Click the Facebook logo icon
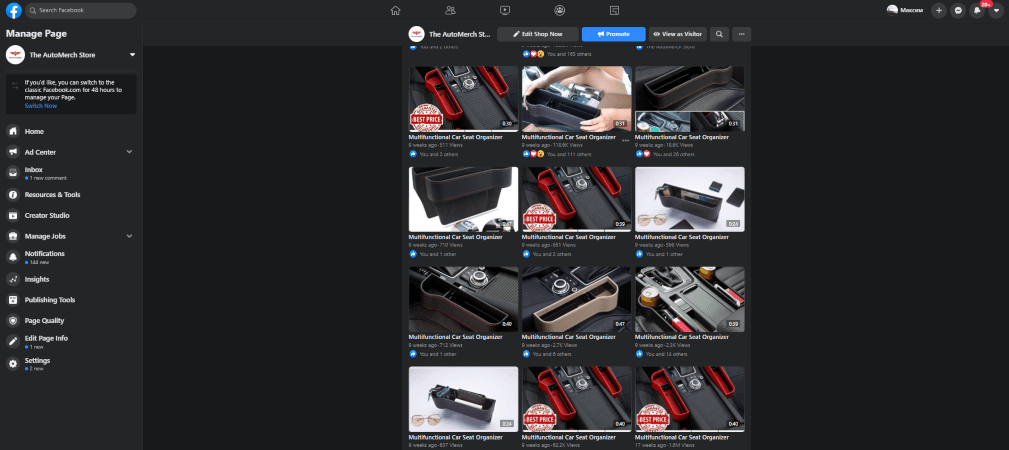1009x450 pixels. (14, 10)
